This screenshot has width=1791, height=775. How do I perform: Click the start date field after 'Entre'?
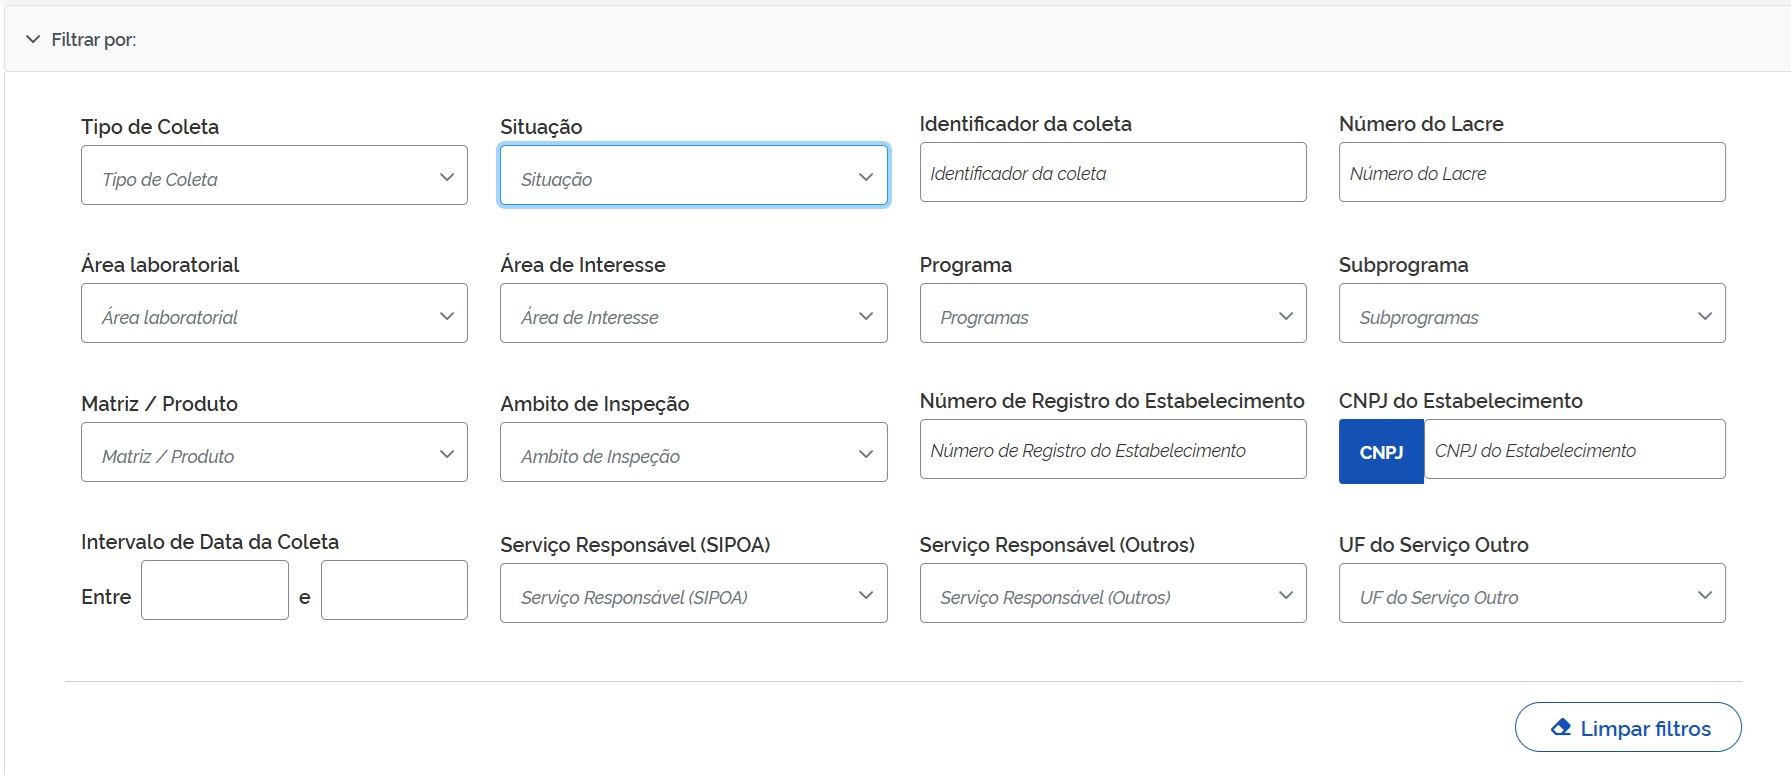214,590
